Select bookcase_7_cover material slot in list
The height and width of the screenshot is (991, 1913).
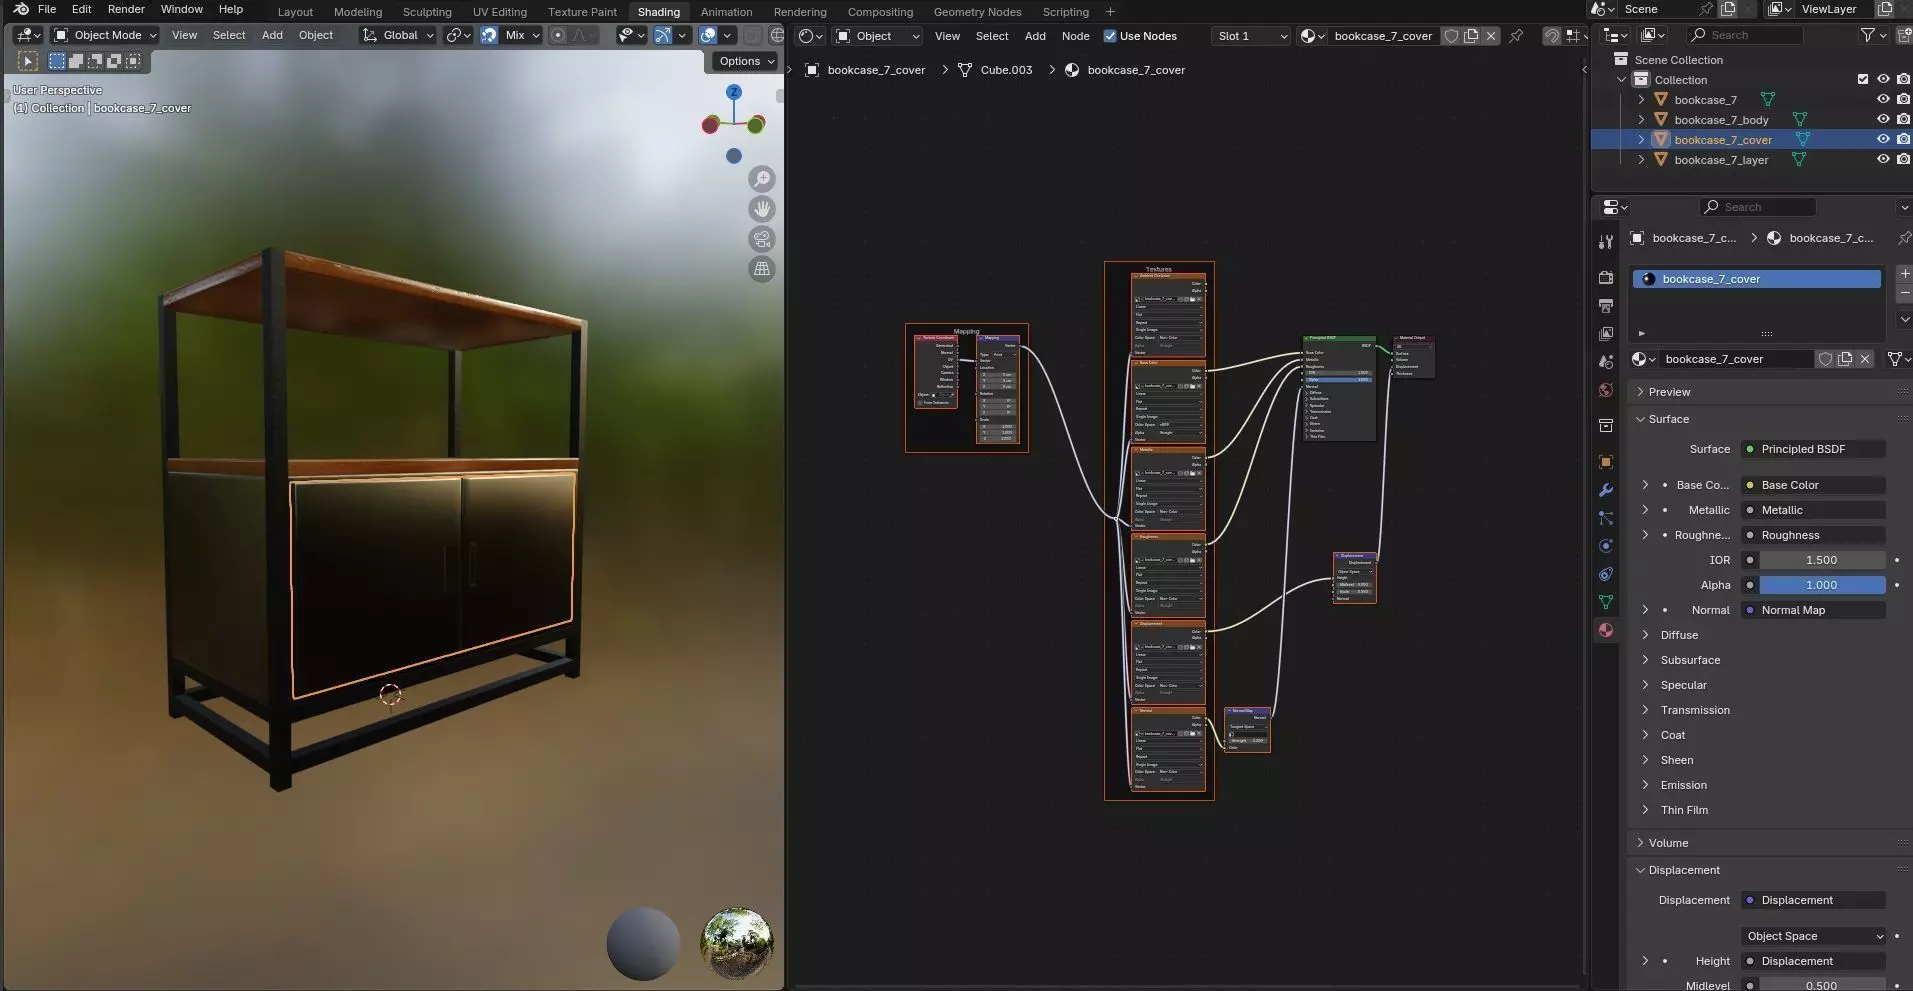click(x=1756, y=279)
